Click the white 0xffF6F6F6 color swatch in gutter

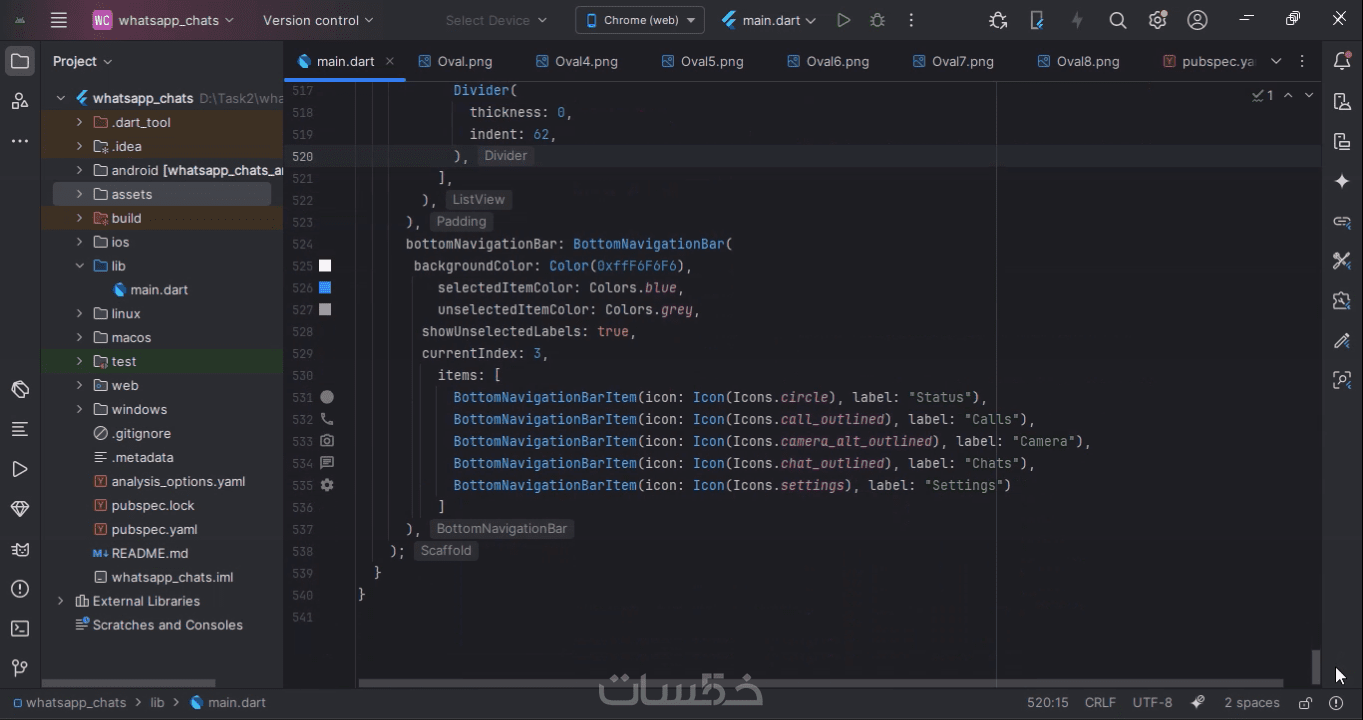pos(325,266)
